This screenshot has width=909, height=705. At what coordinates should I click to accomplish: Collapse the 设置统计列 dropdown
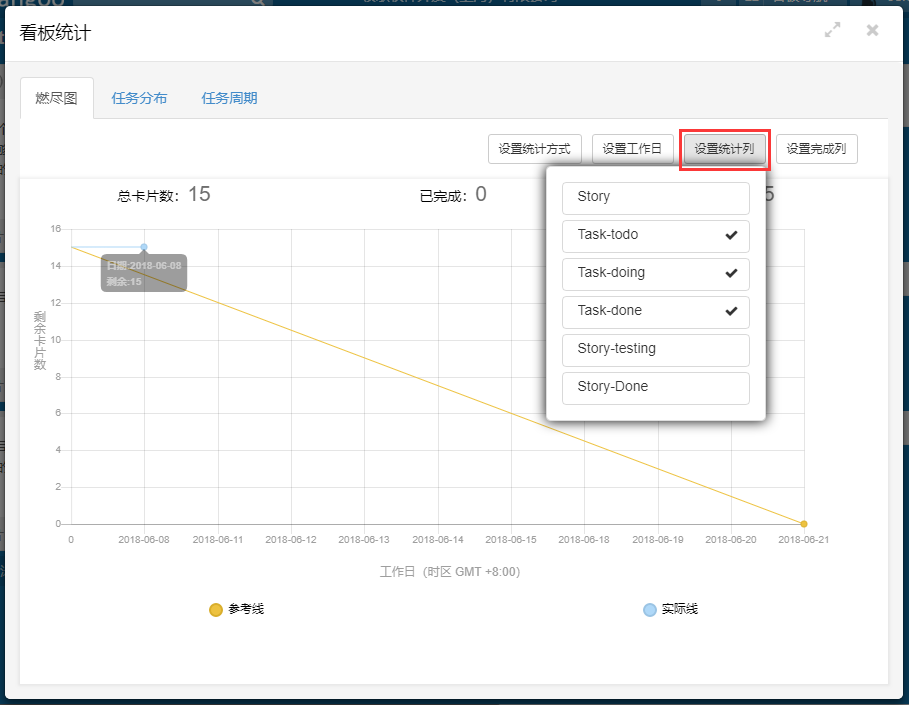coord(724,149)
